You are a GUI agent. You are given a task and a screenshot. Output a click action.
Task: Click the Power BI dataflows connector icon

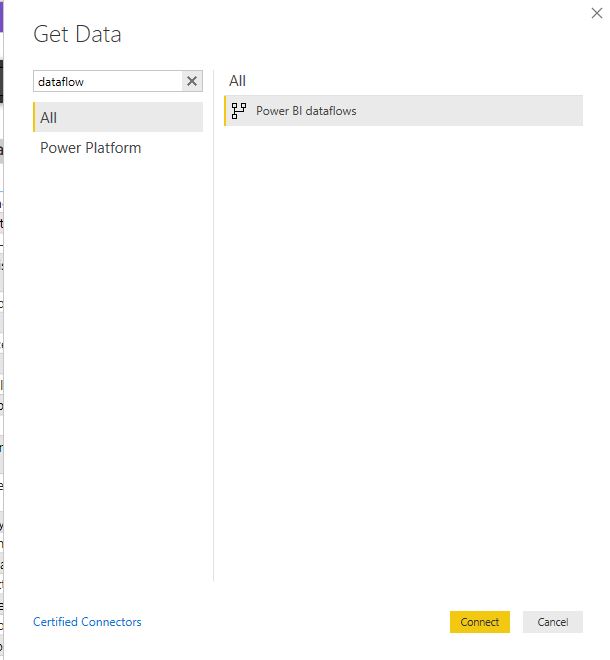tap(239, 111)
